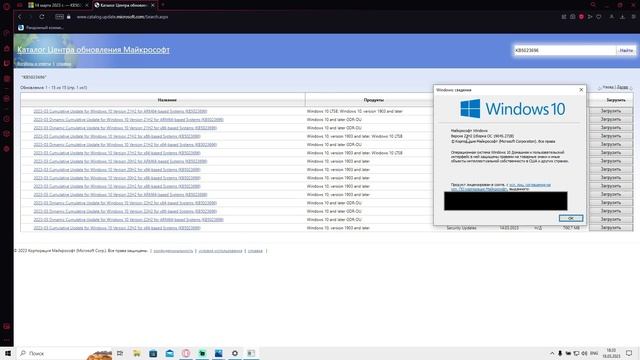Open the three-dots sidebar setup at the bottom
The width and height of the screenshot is (640, 360).
click(7, 340)
